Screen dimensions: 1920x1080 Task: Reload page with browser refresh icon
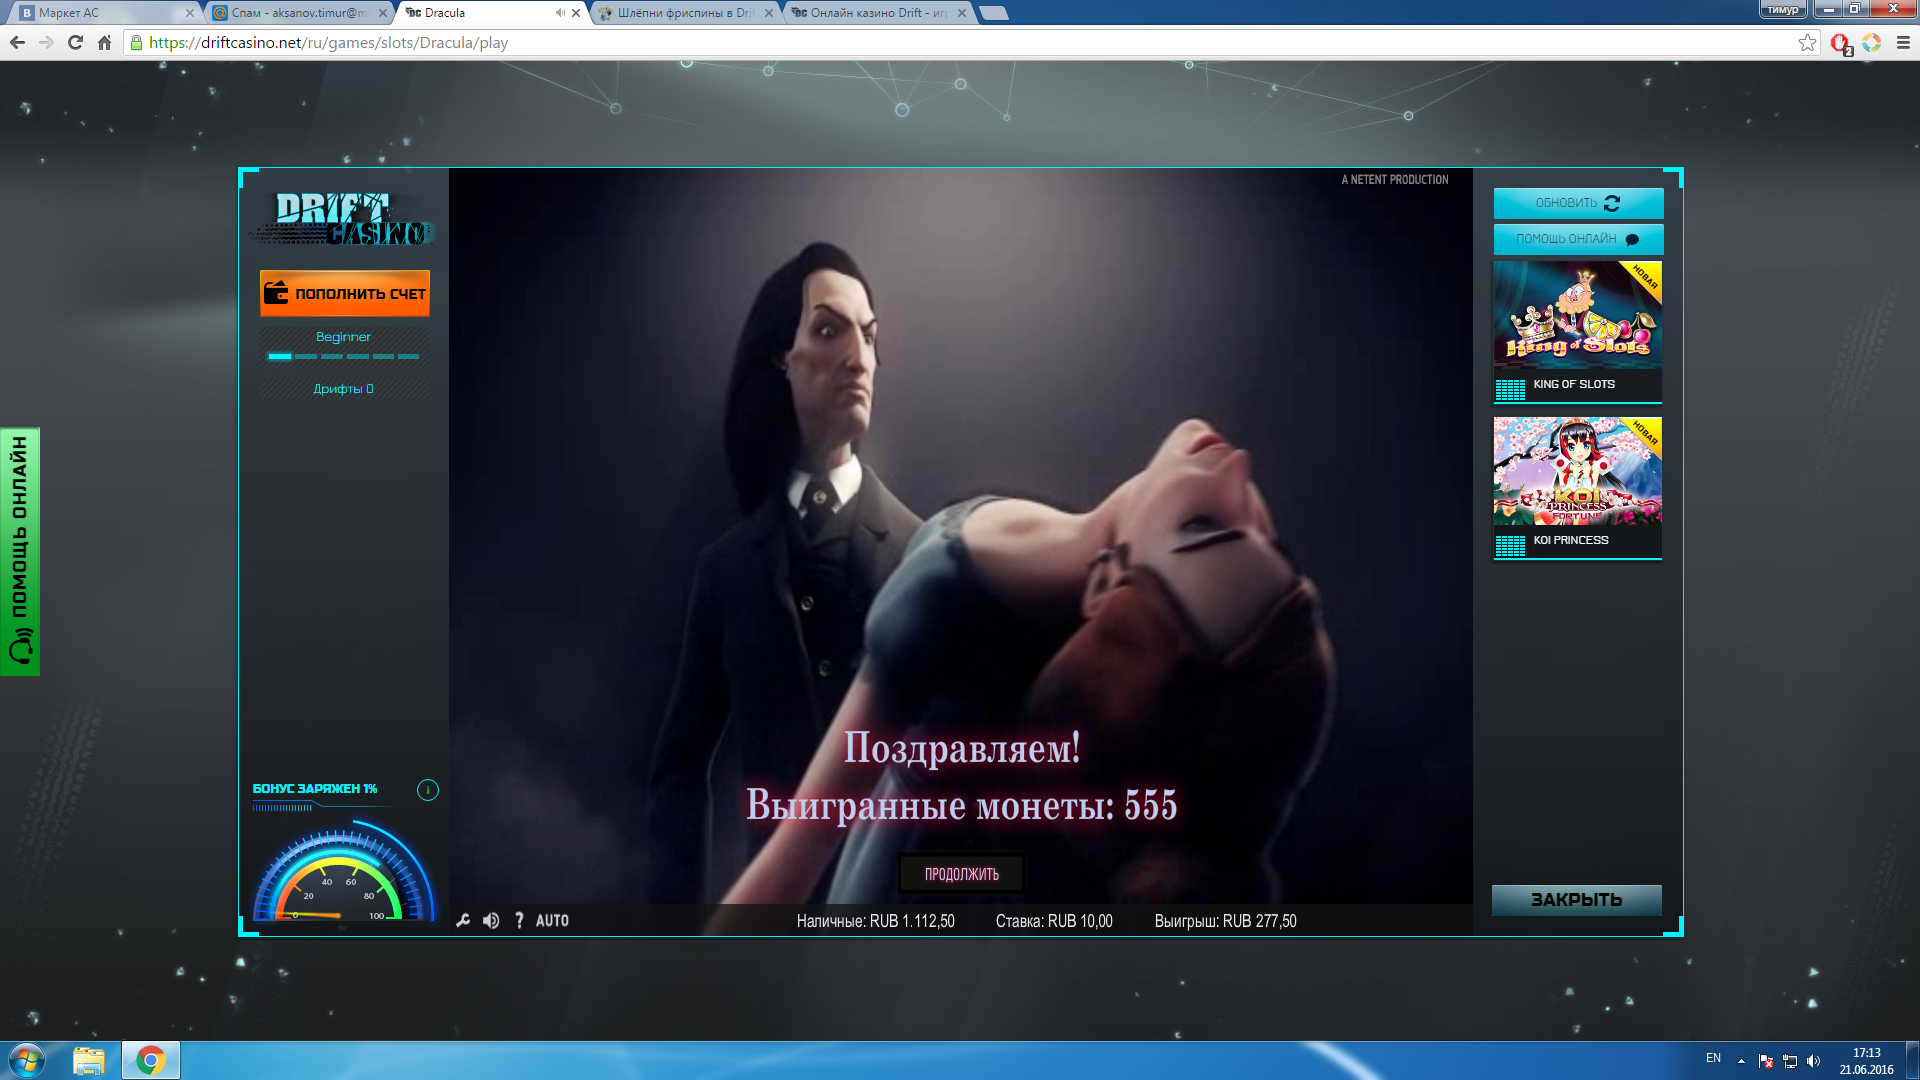(75, 43)
